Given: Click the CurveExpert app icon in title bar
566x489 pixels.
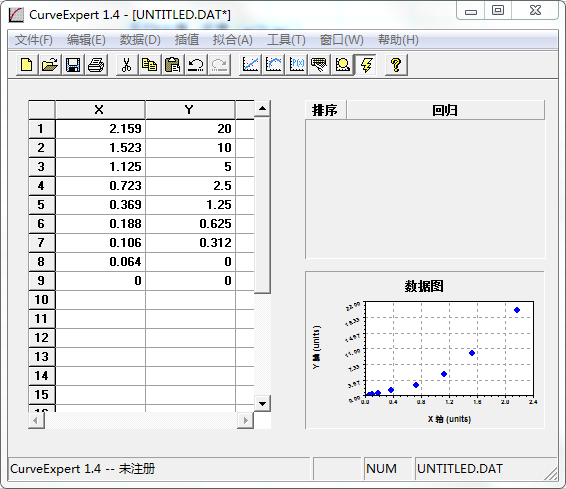Looking at the screenshot, I should [x=16, y=15].
